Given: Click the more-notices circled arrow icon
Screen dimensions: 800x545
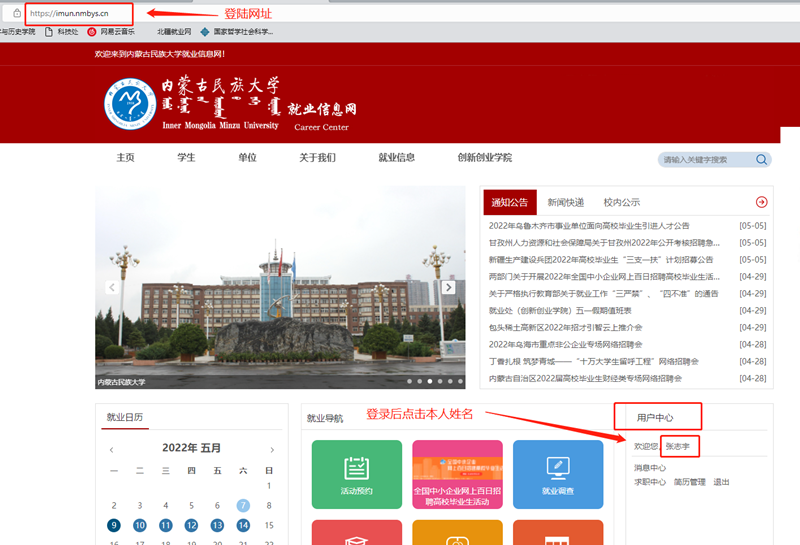Looking at the screenshot, I should pos(761,202).
